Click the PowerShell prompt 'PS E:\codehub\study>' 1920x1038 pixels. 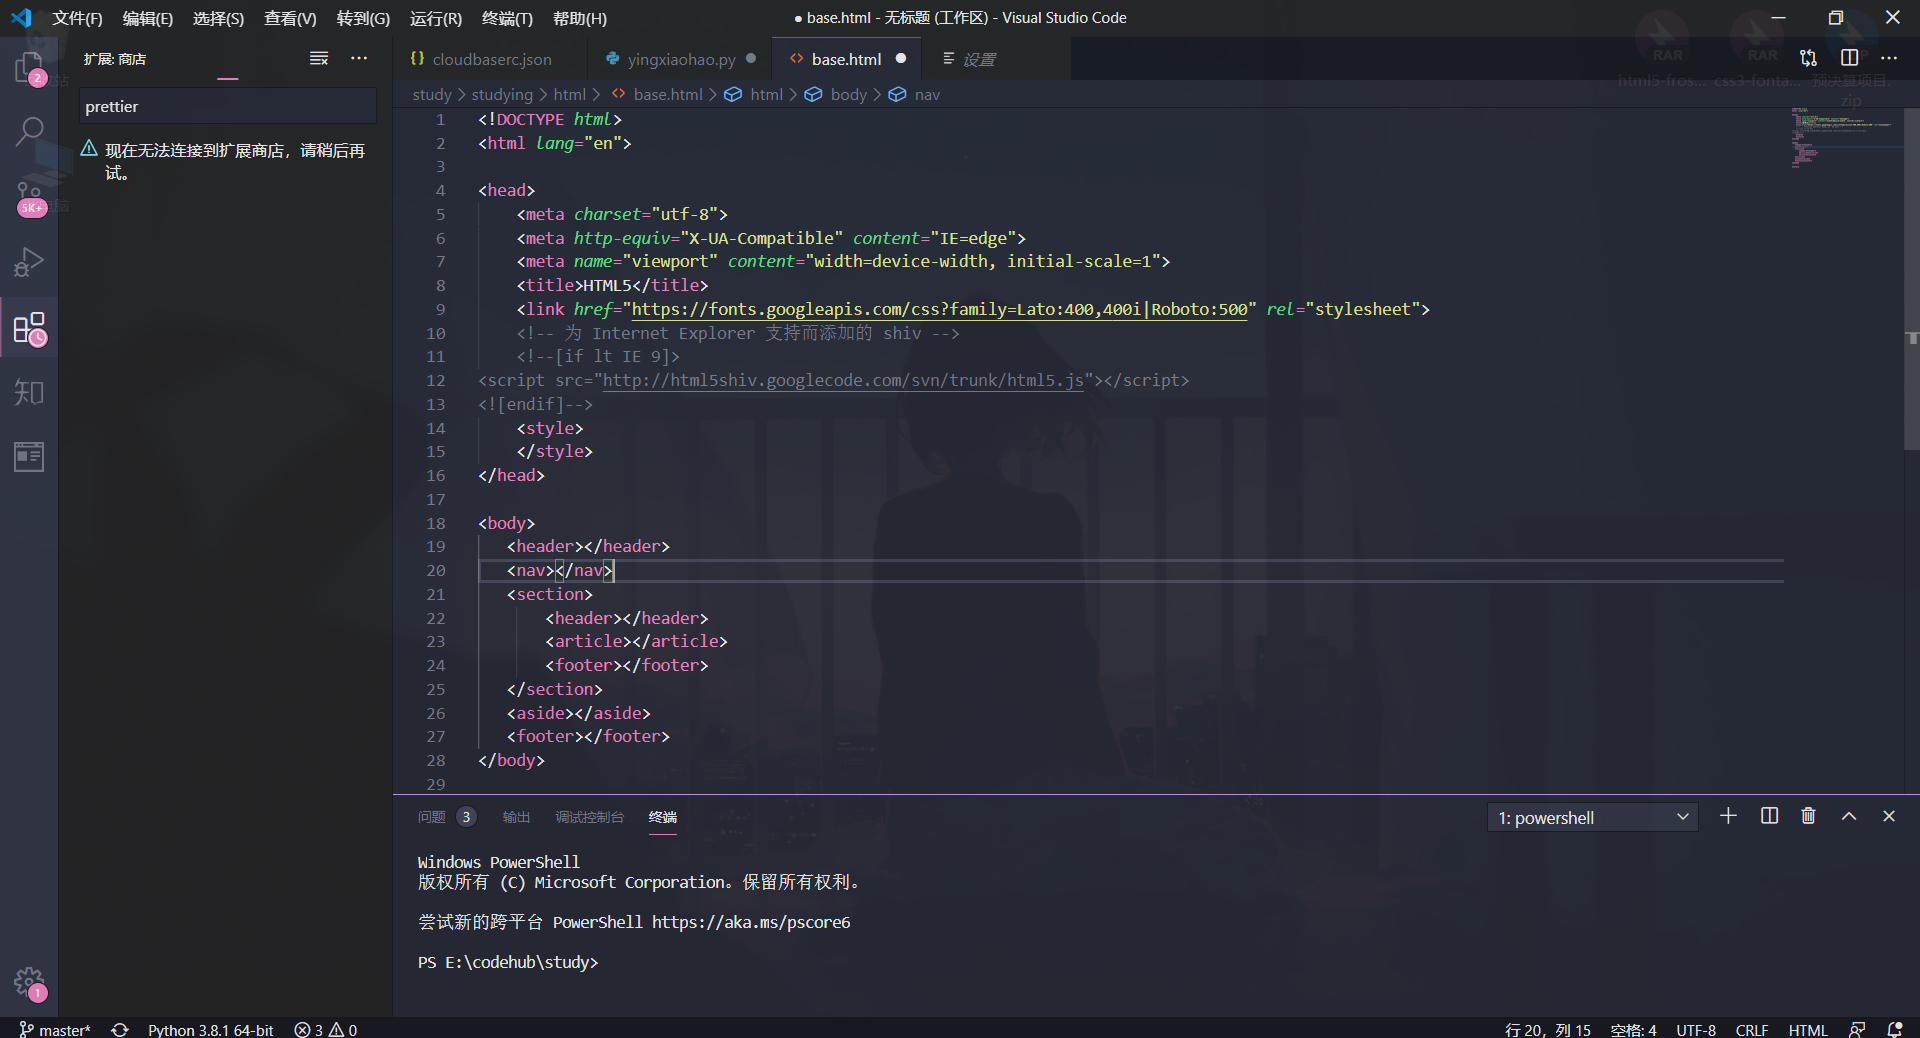click(508, 962)
